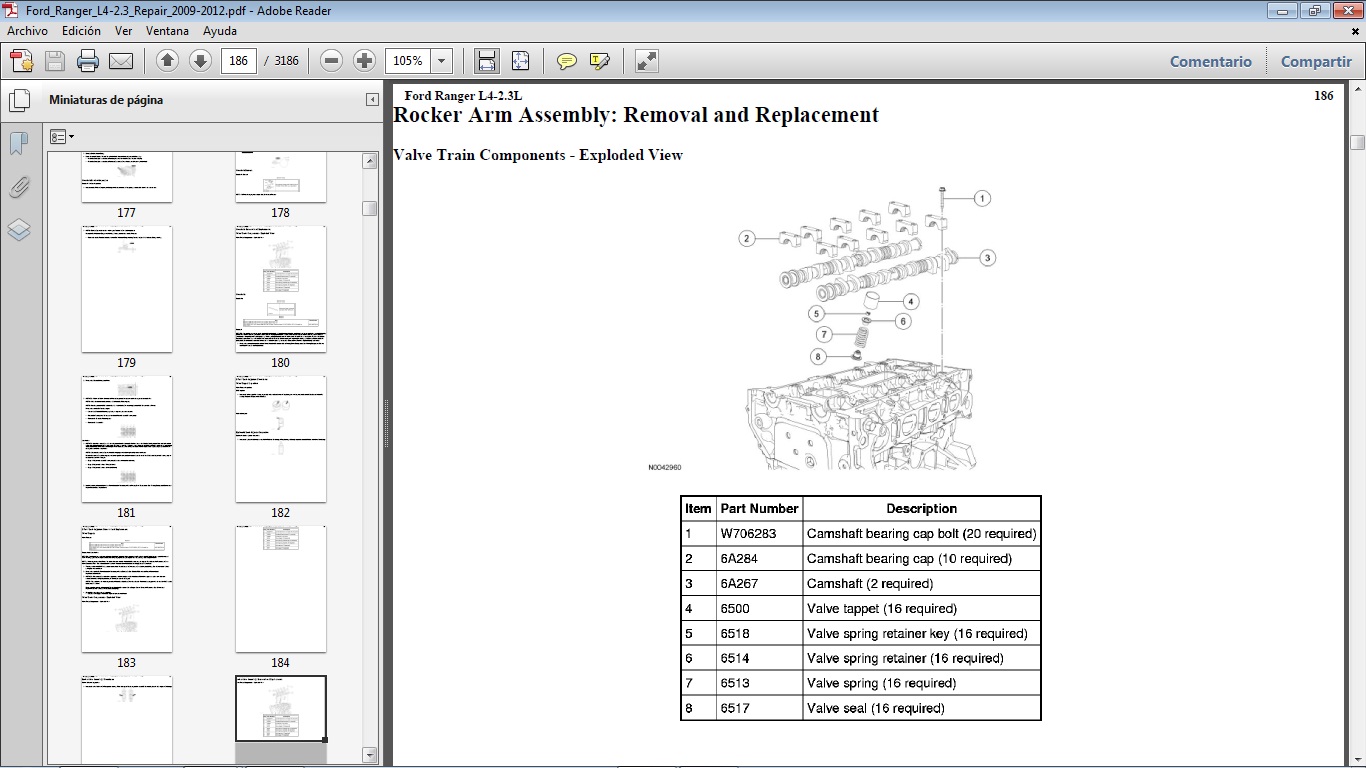
Task: Open thumbnail options dropdown menu
Action: pyautogui.click(x=62, y=136)
